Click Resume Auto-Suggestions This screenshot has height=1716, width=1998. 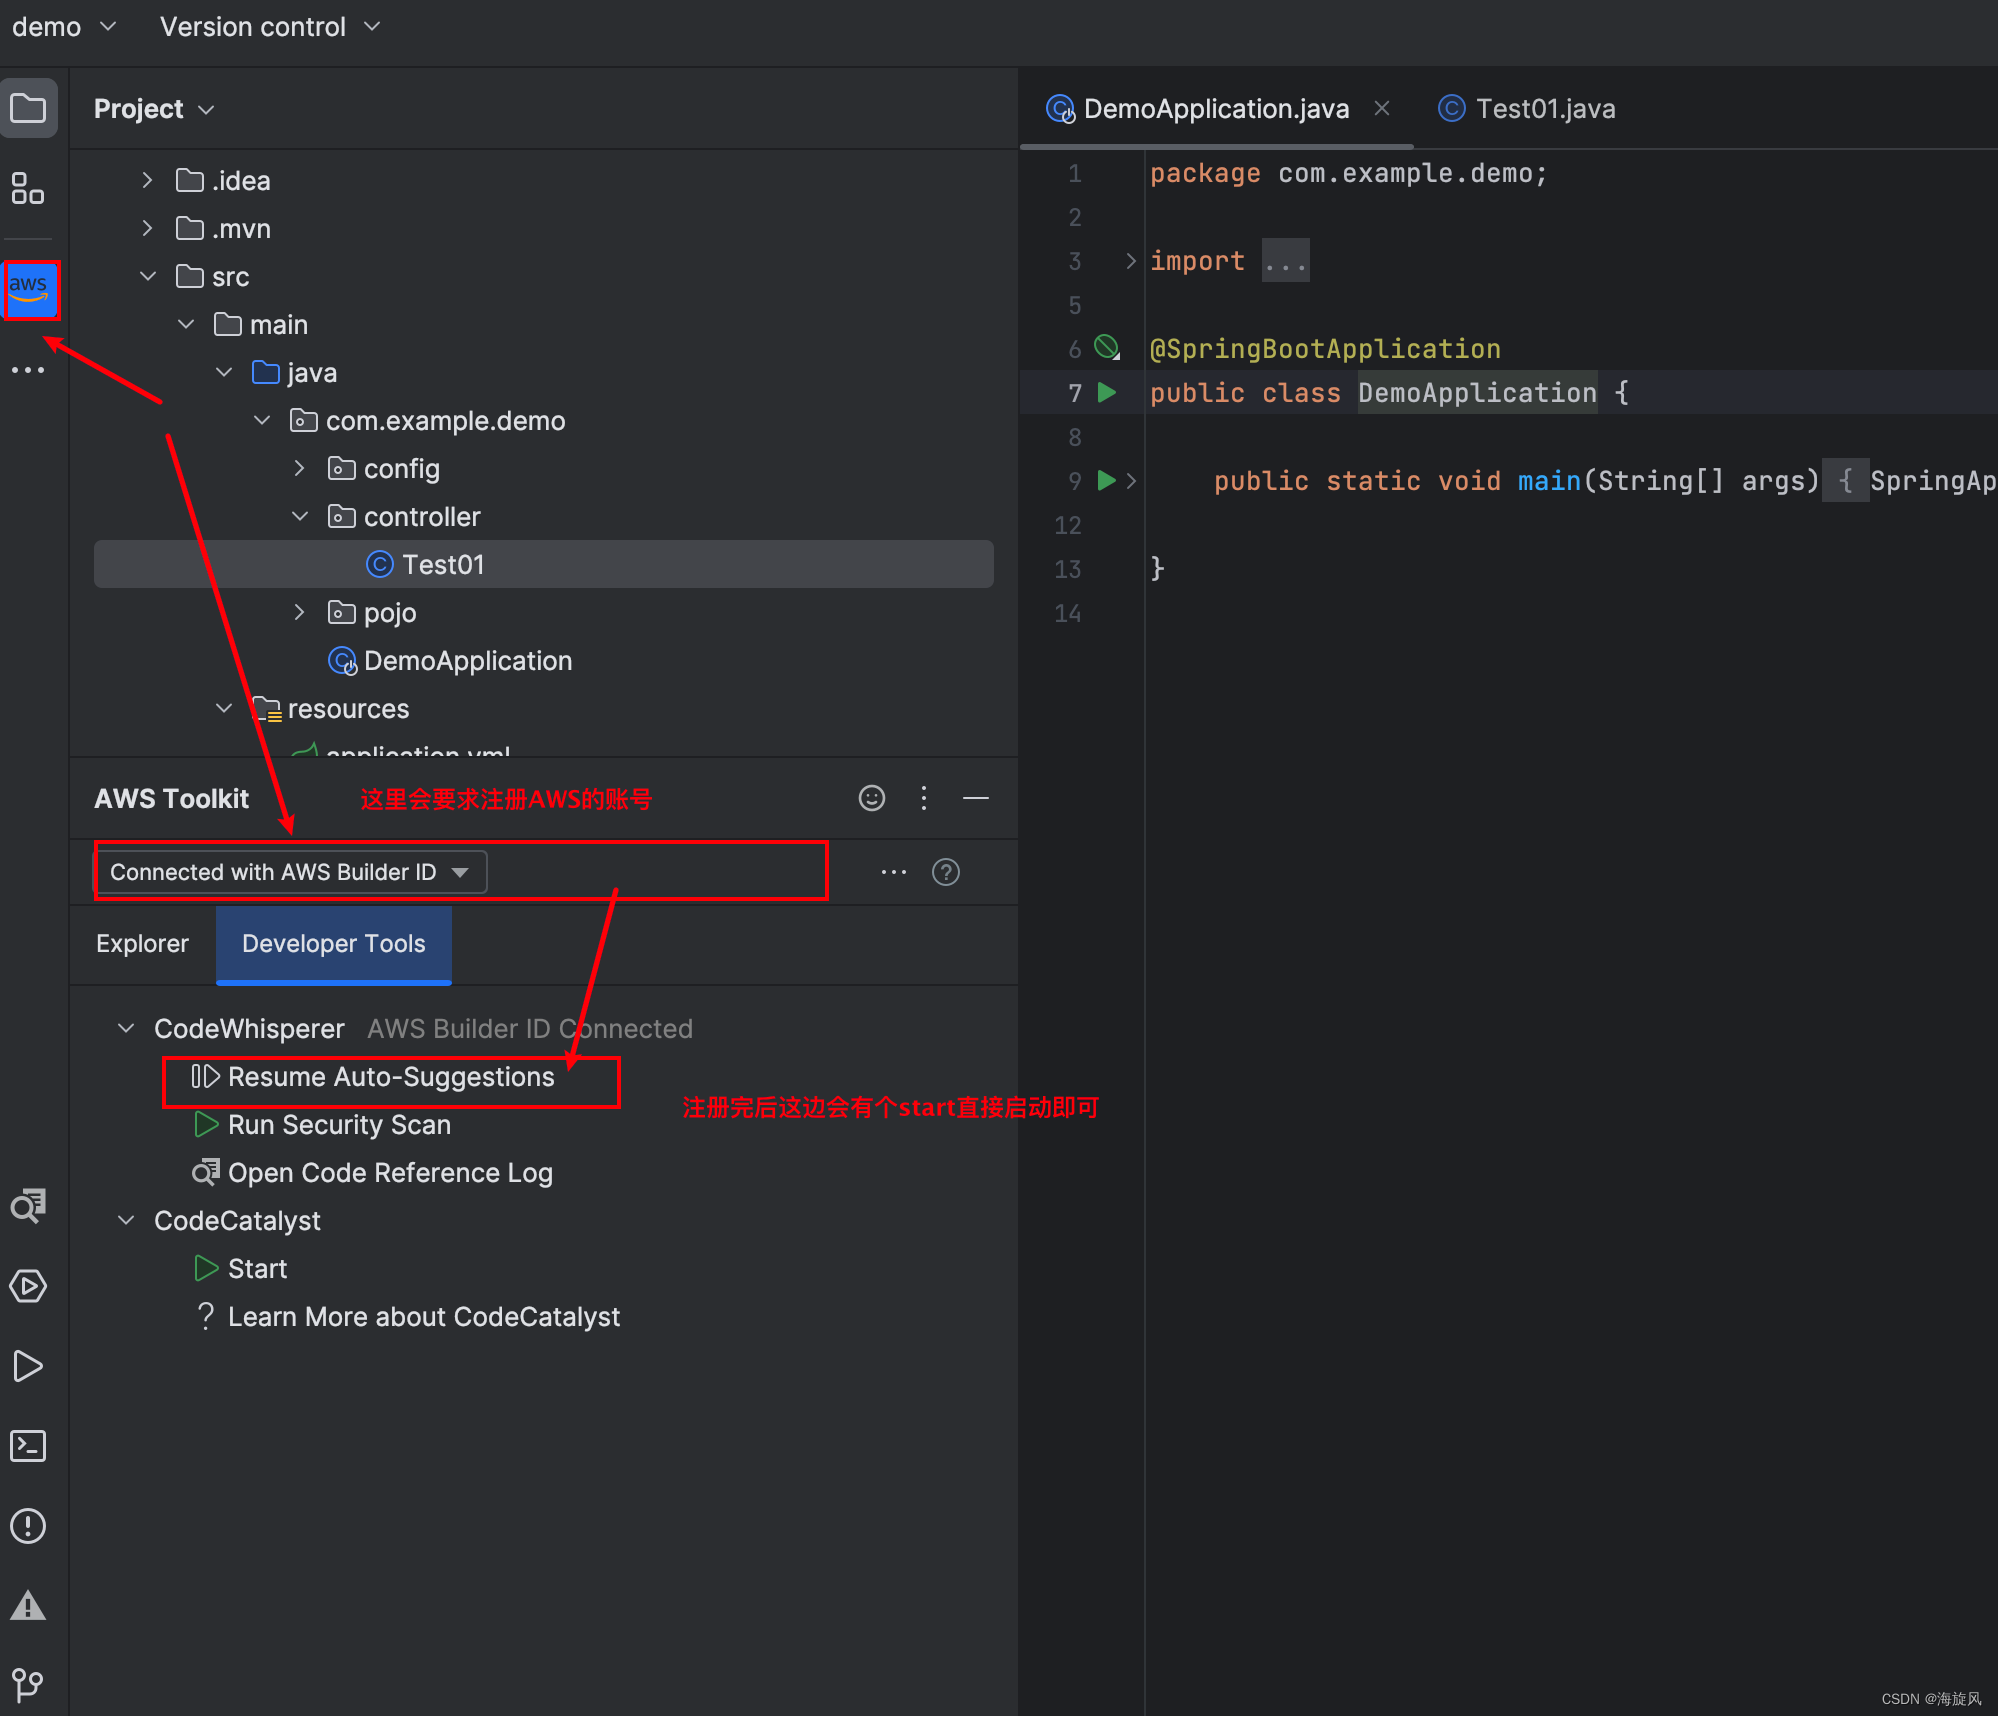tap(391, 1077)
